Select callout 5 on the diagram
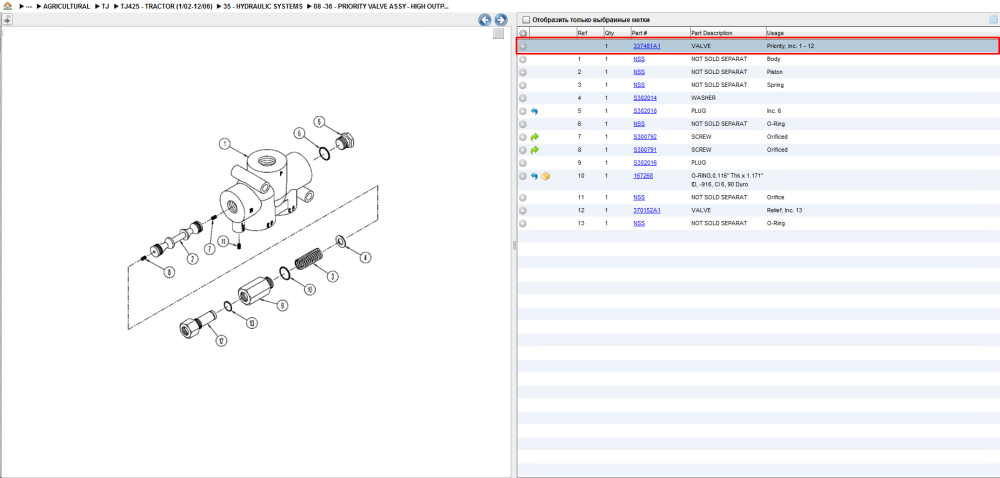This screenshot has height=478, width=1000. 320,122
